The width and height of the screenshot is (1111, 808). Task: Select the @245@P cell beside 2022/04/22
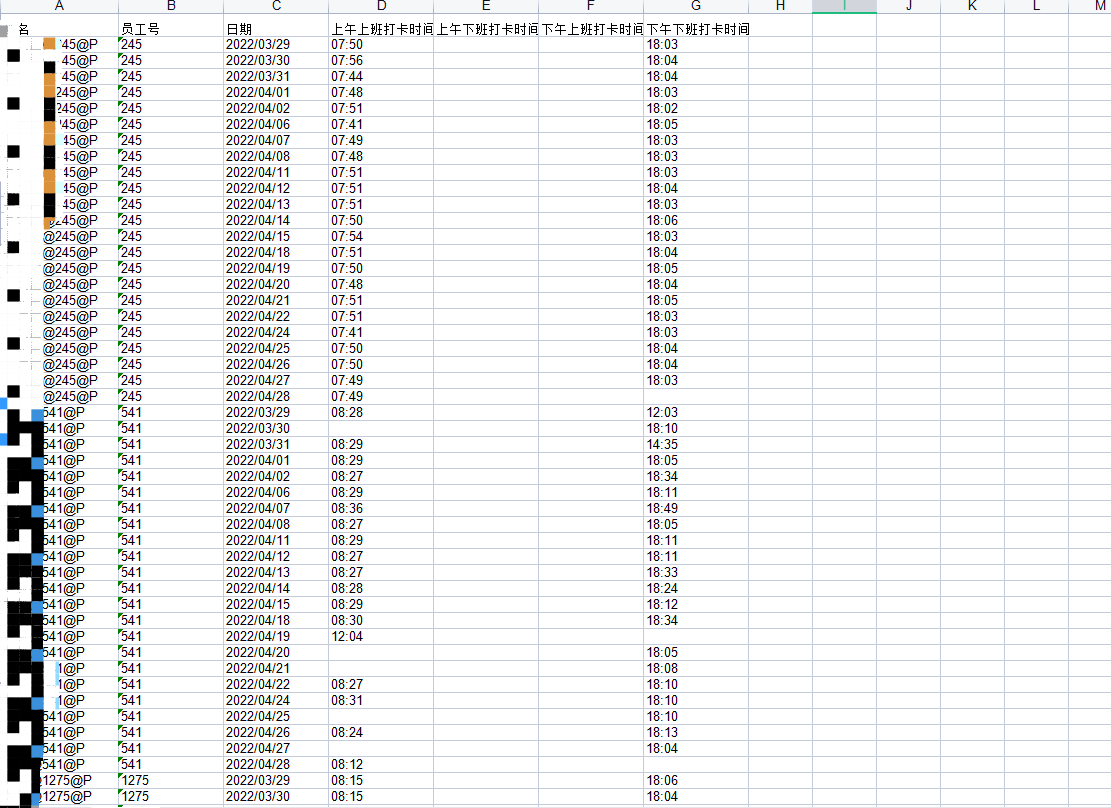coord(60,316)
